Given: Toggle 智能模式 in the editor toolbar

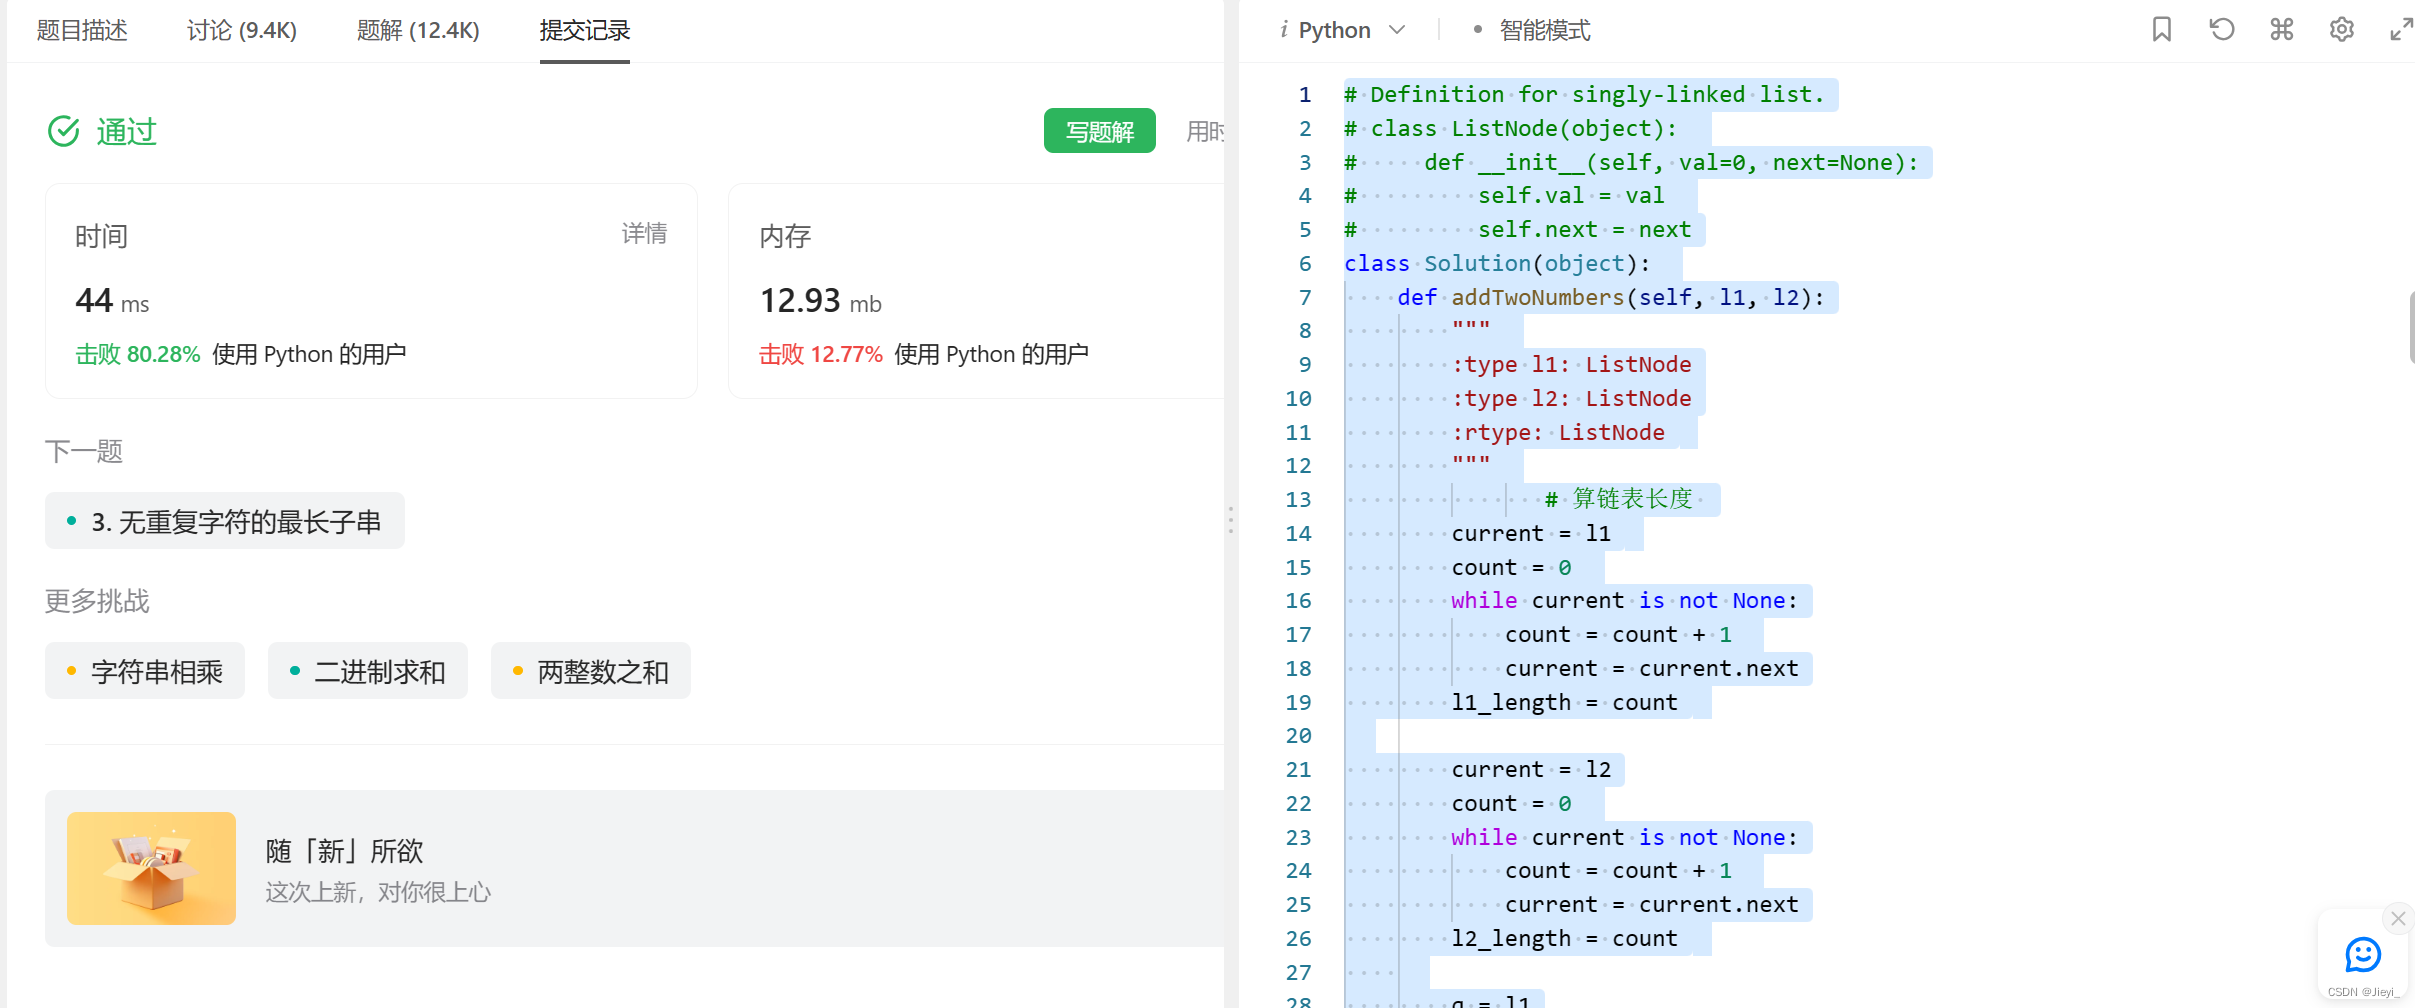Looking at the screenshot, I should click(x=1539, y=30).
